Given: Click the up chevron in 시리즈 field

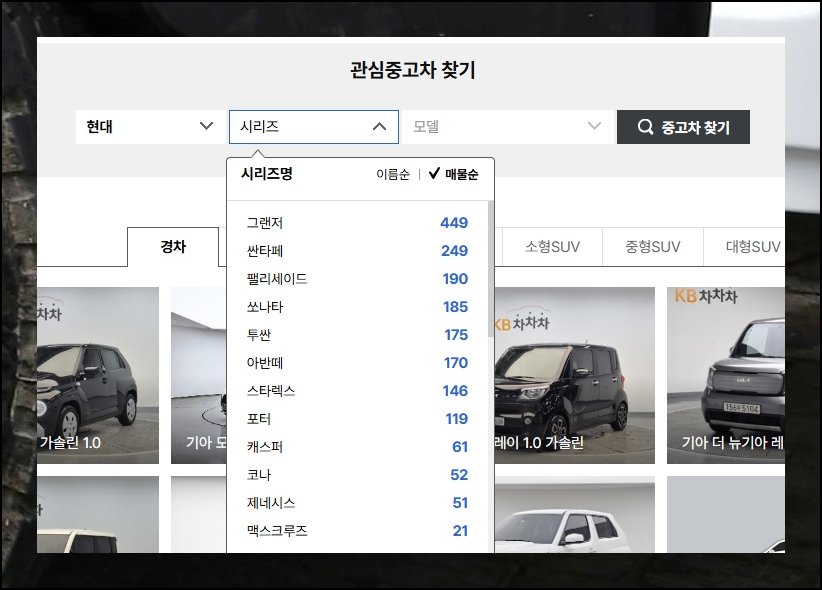Looking at the screenshot, I should click(379, 126).
